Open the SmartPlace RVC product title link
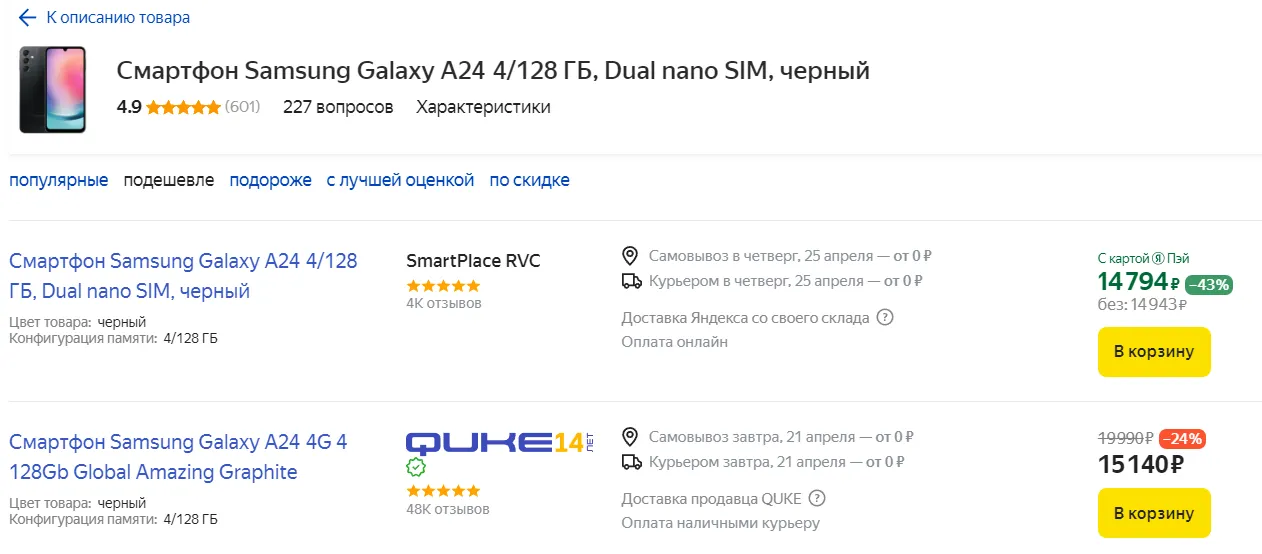Viewport: 1262px width, 554px height. (x=183, y=276)
